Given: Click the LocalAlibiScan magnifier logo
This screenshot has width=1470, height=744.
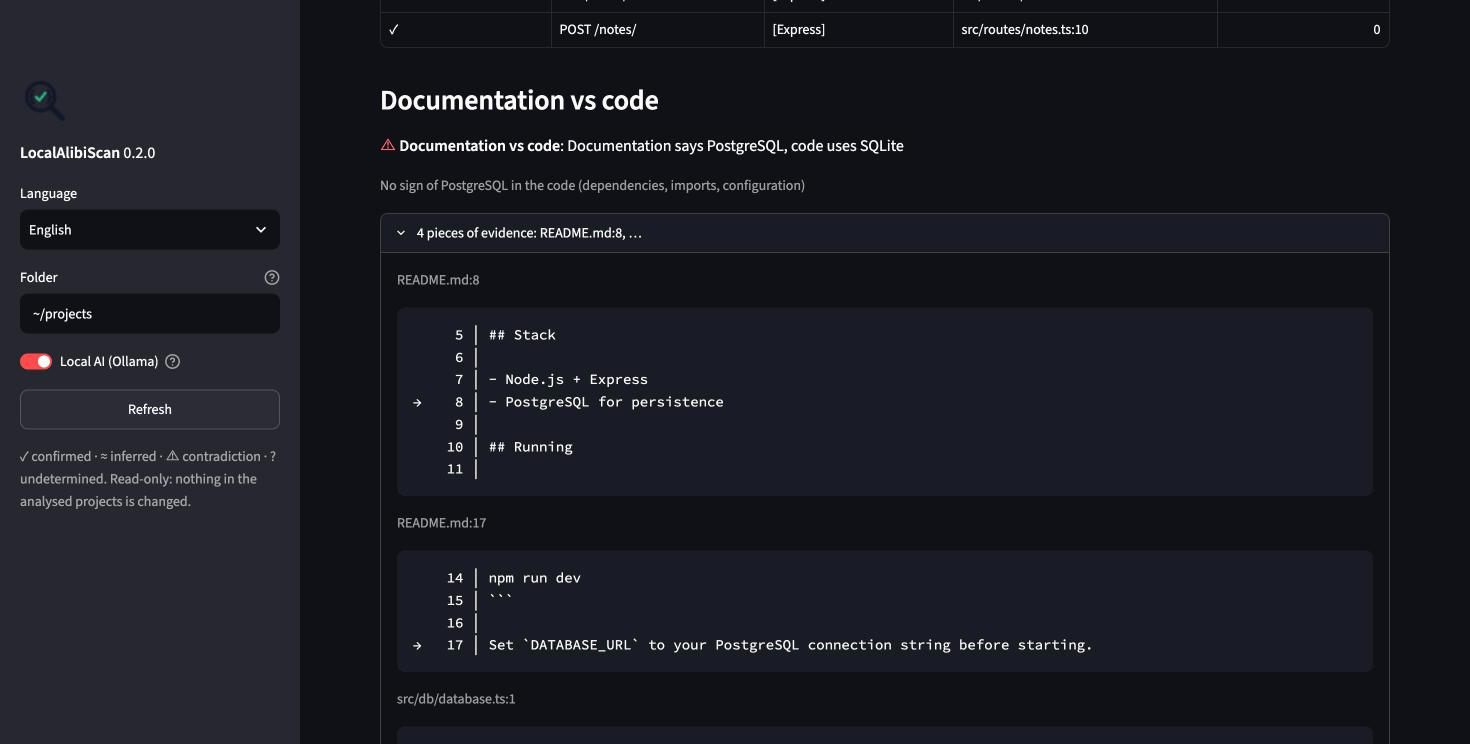Looking at the screenshot, I should [x=44, y=100].
